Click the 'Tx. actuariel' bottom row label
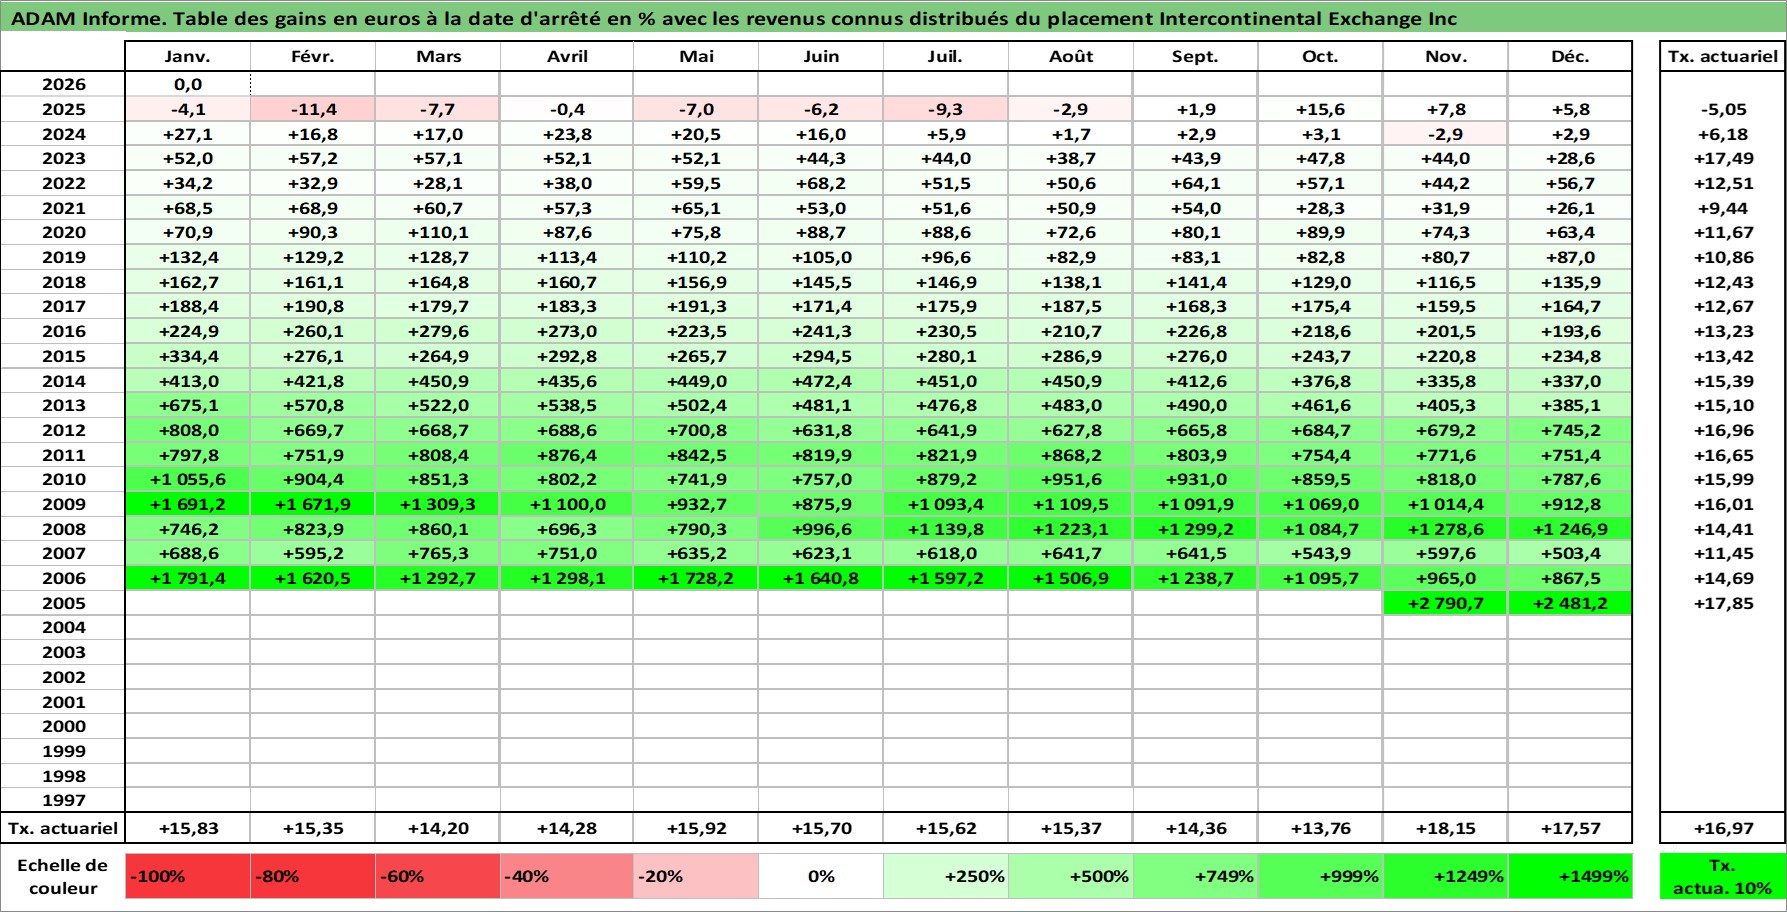The height and width of the screenshot is (912, 1787). click(x=63, y=828)
